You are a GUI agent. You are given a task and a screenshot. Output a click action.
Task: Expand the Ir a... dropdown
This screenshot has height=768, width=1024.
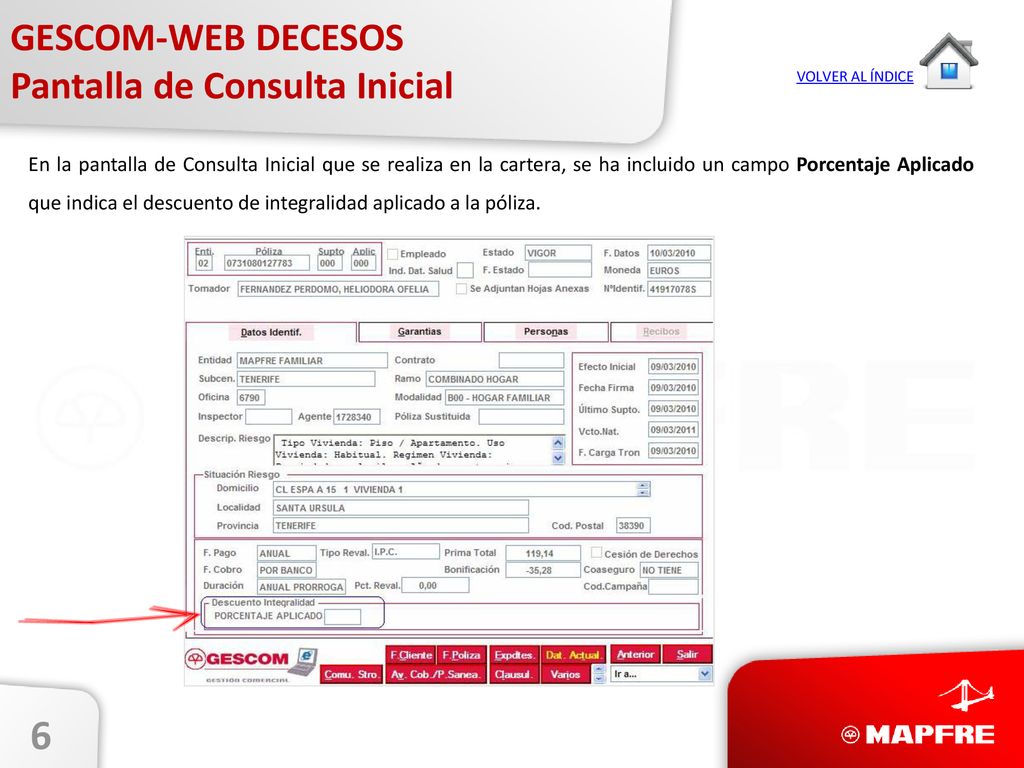pos(704,674)
